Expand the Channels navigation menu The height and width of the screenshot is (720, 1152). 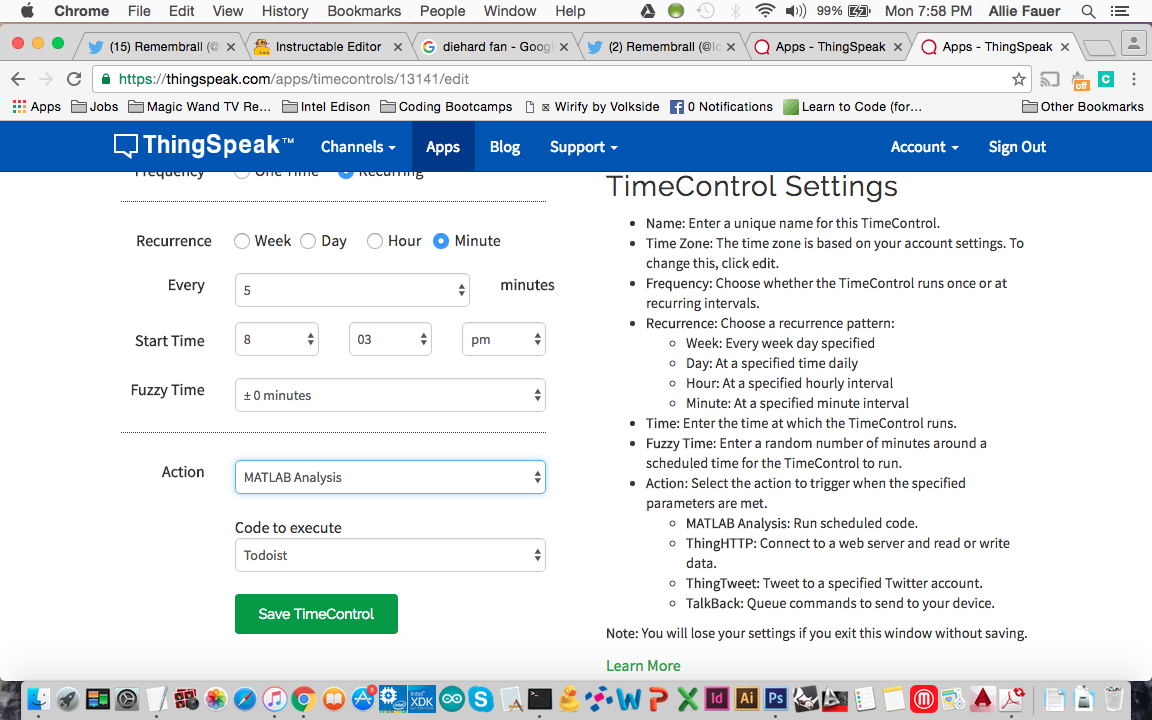(359, 147)
